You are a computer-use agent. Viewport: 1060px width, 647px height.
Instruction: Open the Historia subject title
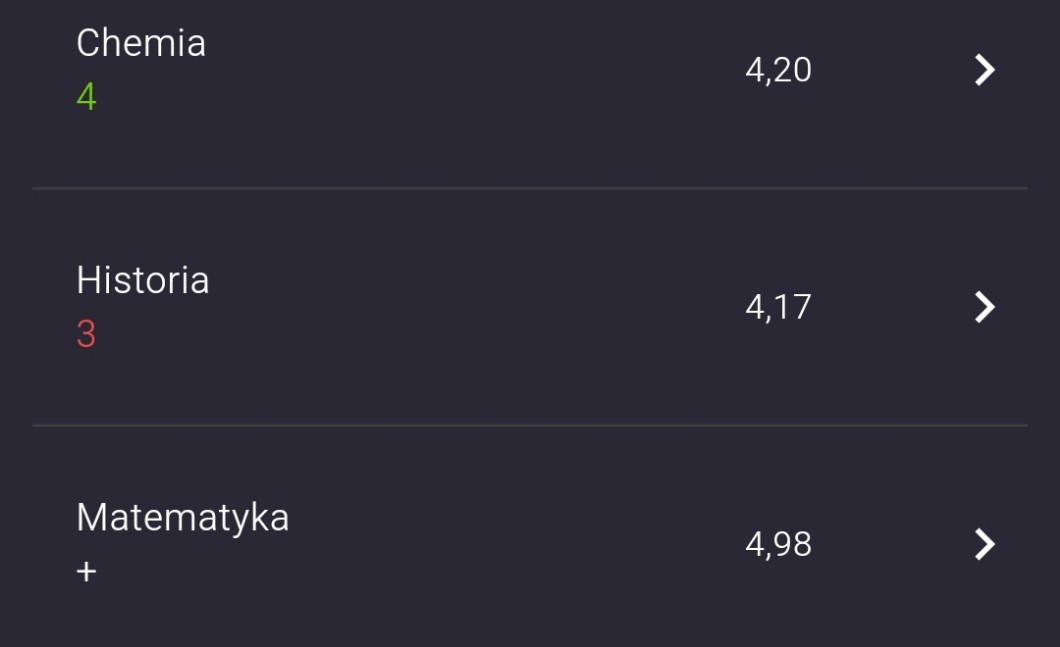(x=143, y=280)
